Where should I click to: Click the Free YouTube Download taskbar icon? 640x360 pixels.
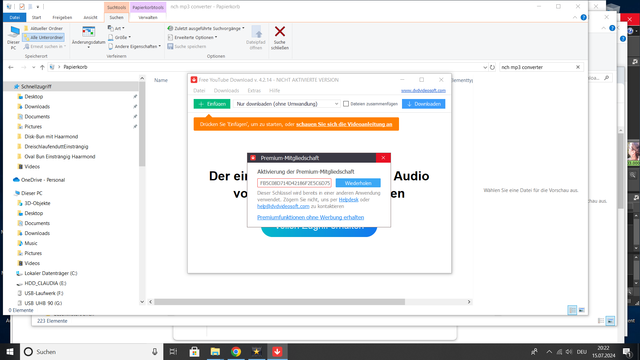coord(278,352)
